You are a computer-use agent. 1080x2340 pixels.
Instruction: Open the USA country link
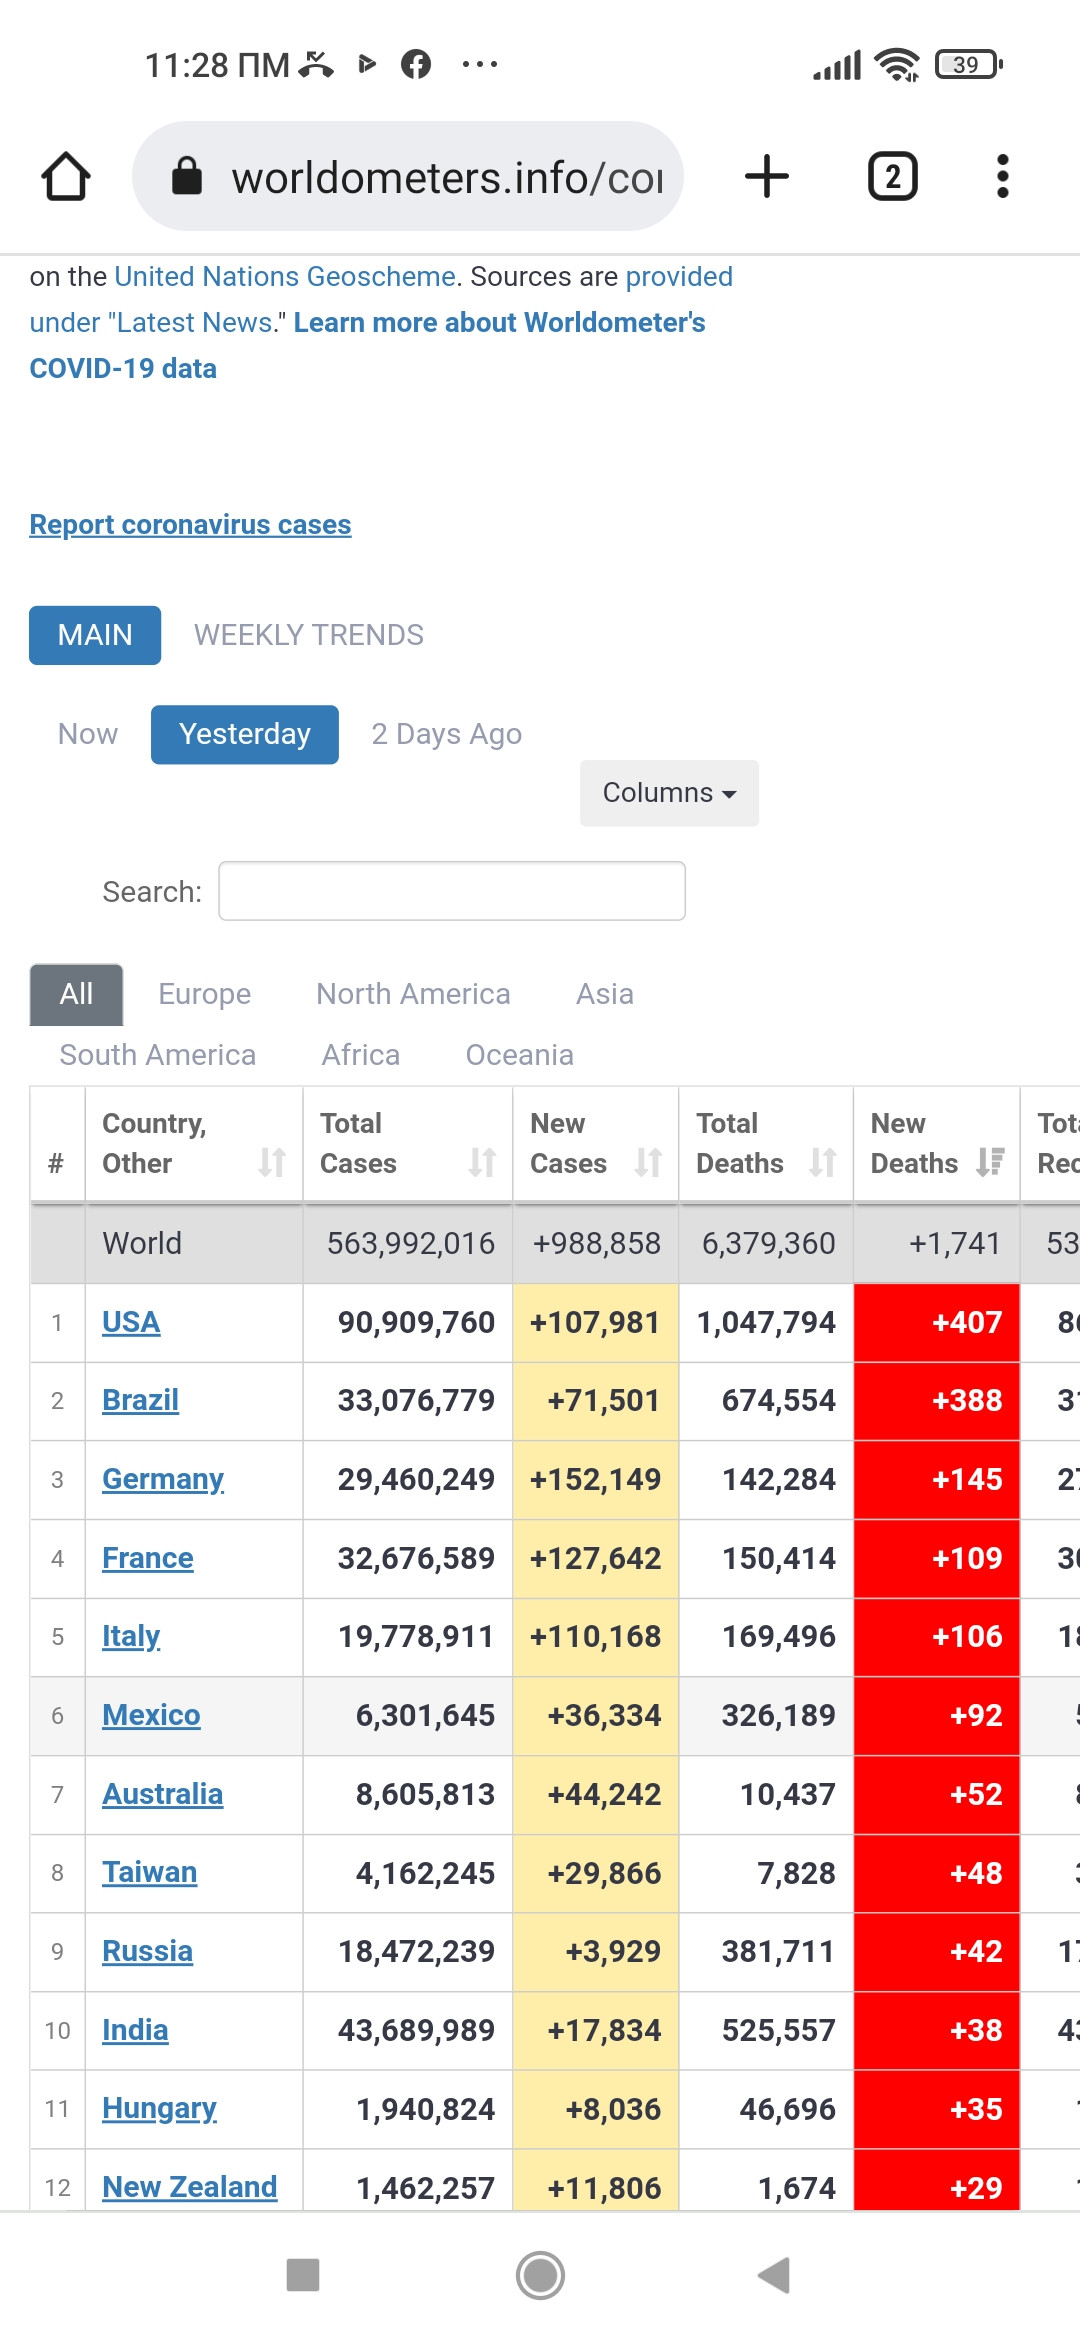[x=131, y=1322]
